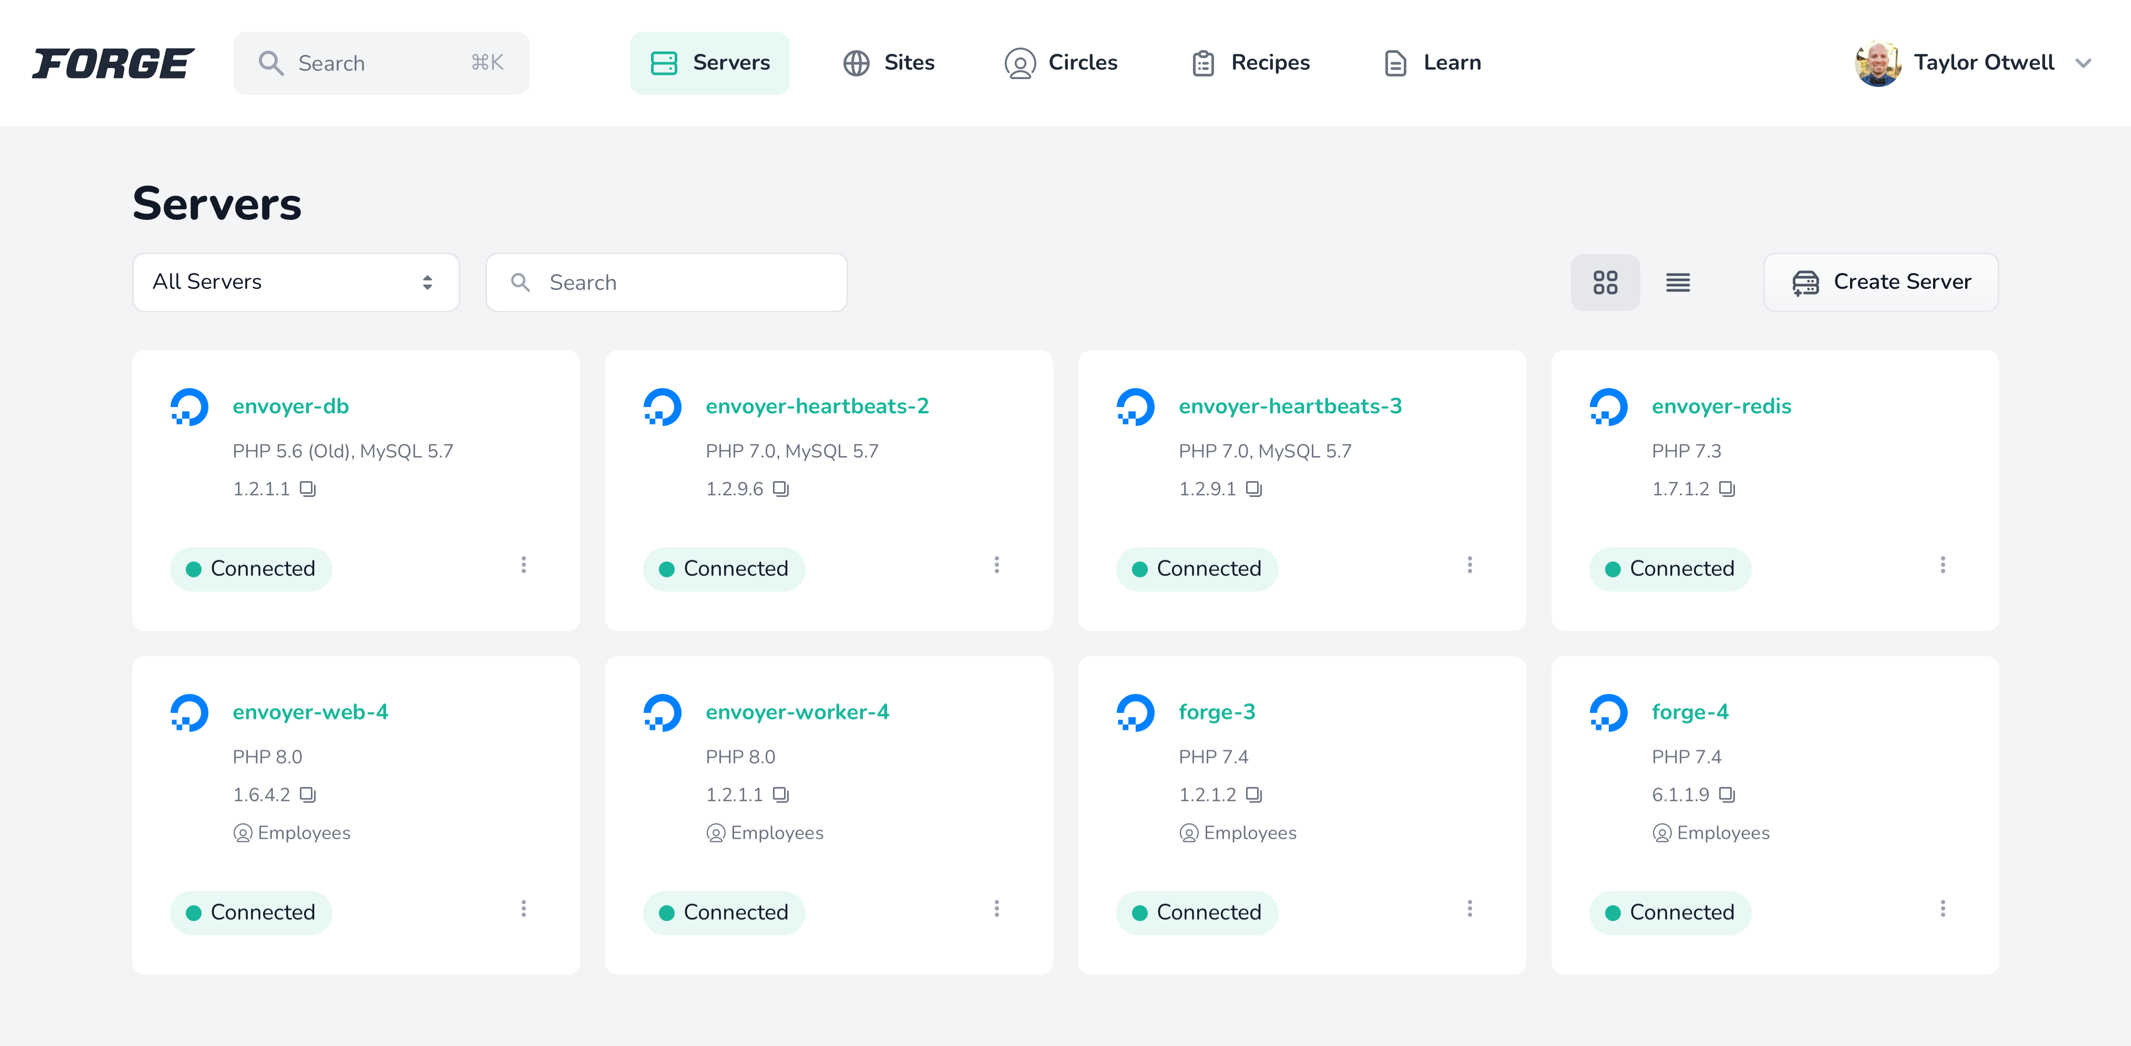Go to the Sites navigation tab

[x=889, y=63]
